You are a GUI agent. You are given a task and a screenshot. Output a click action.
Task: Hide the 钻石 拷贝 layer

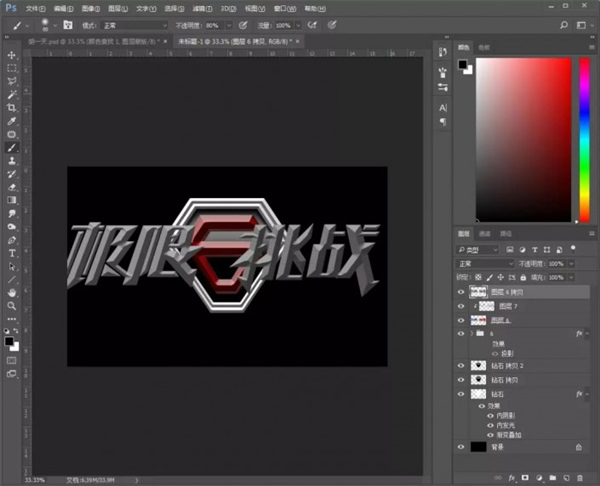(461, 380)
